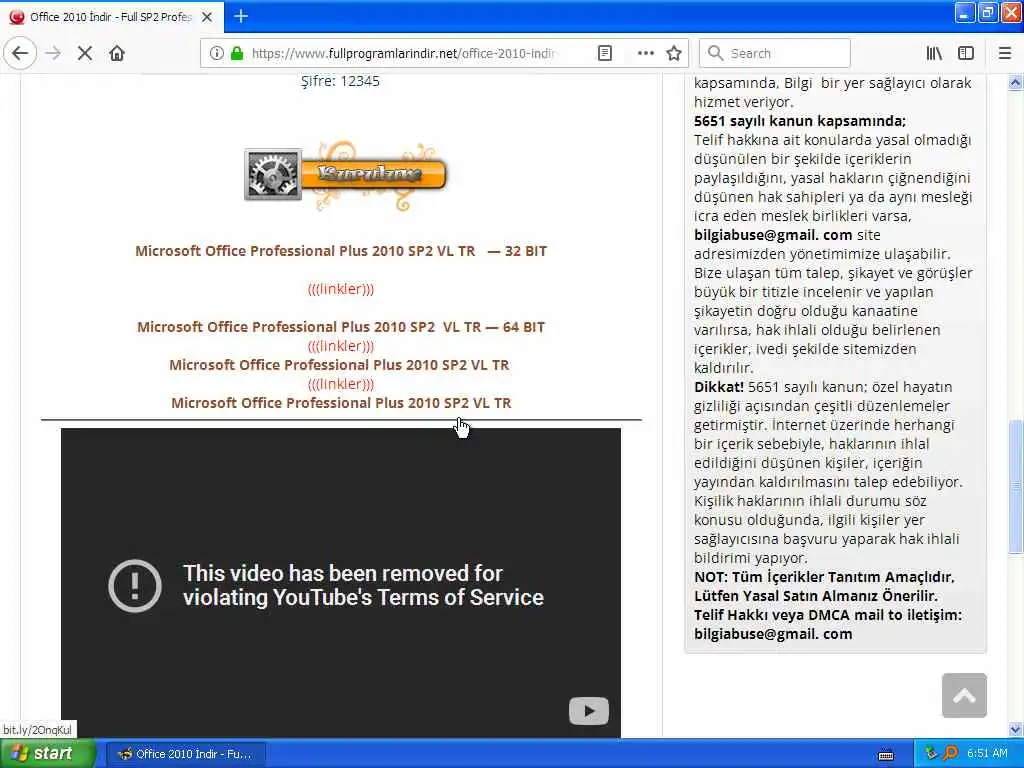Open linkler directly below the 64 BIT heading
The image size is (1024, 768).
(x=341, y=345)
